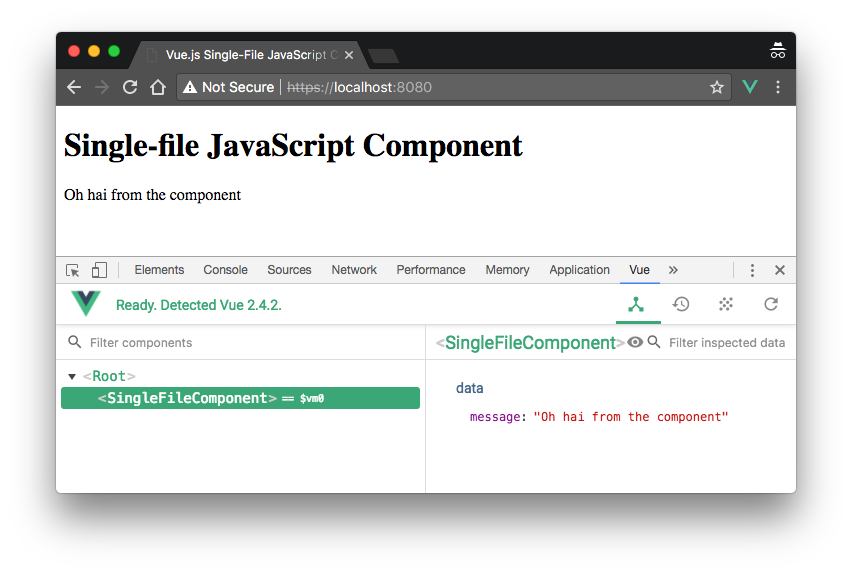This screenshot has width=852, height=573.
Task: Click the Filter inspected data field
Action: pos(726,343)
